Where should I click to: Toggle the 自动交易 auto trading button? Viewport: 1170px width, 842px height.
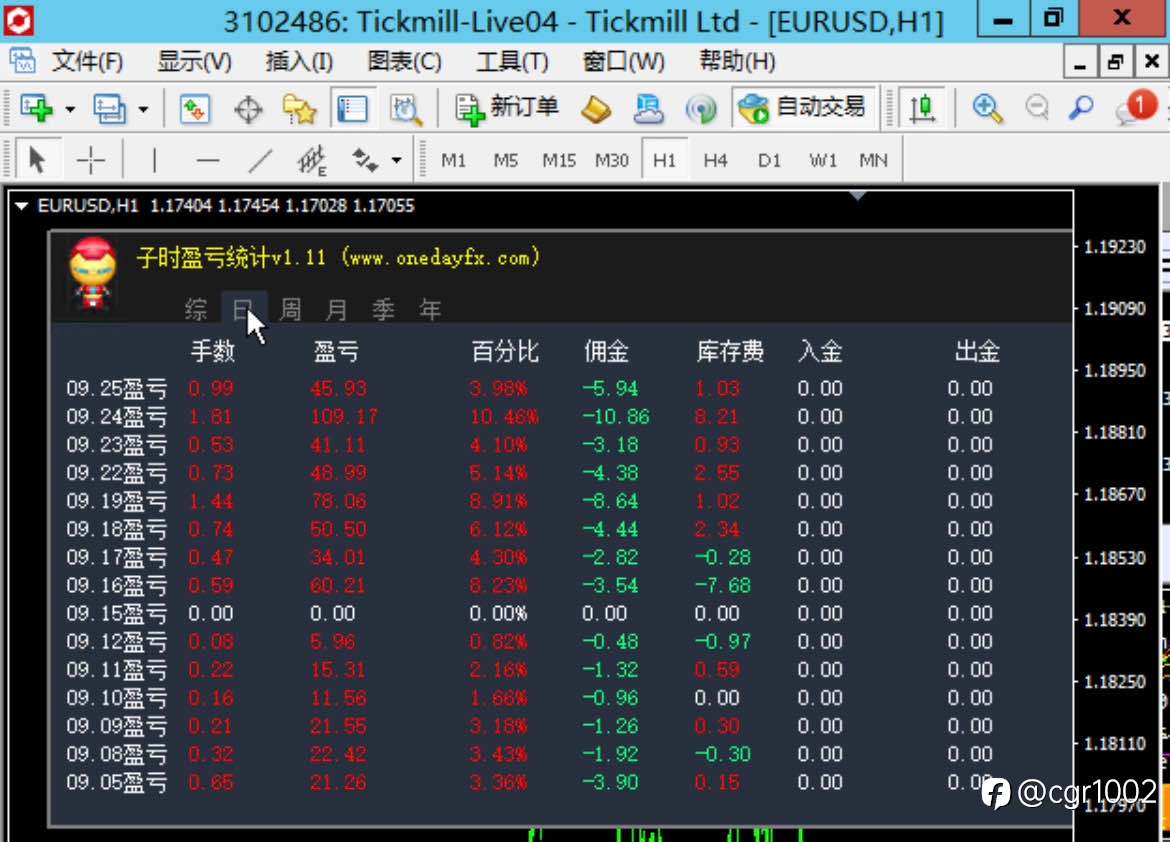point(802,108)
